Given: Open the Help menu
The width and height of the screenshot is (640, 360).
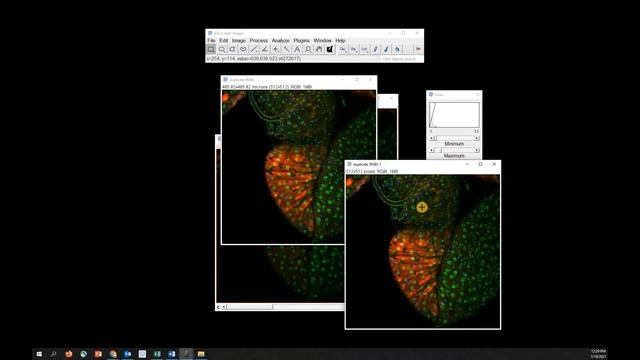Looking at the screenshot, I should (340, 40).
